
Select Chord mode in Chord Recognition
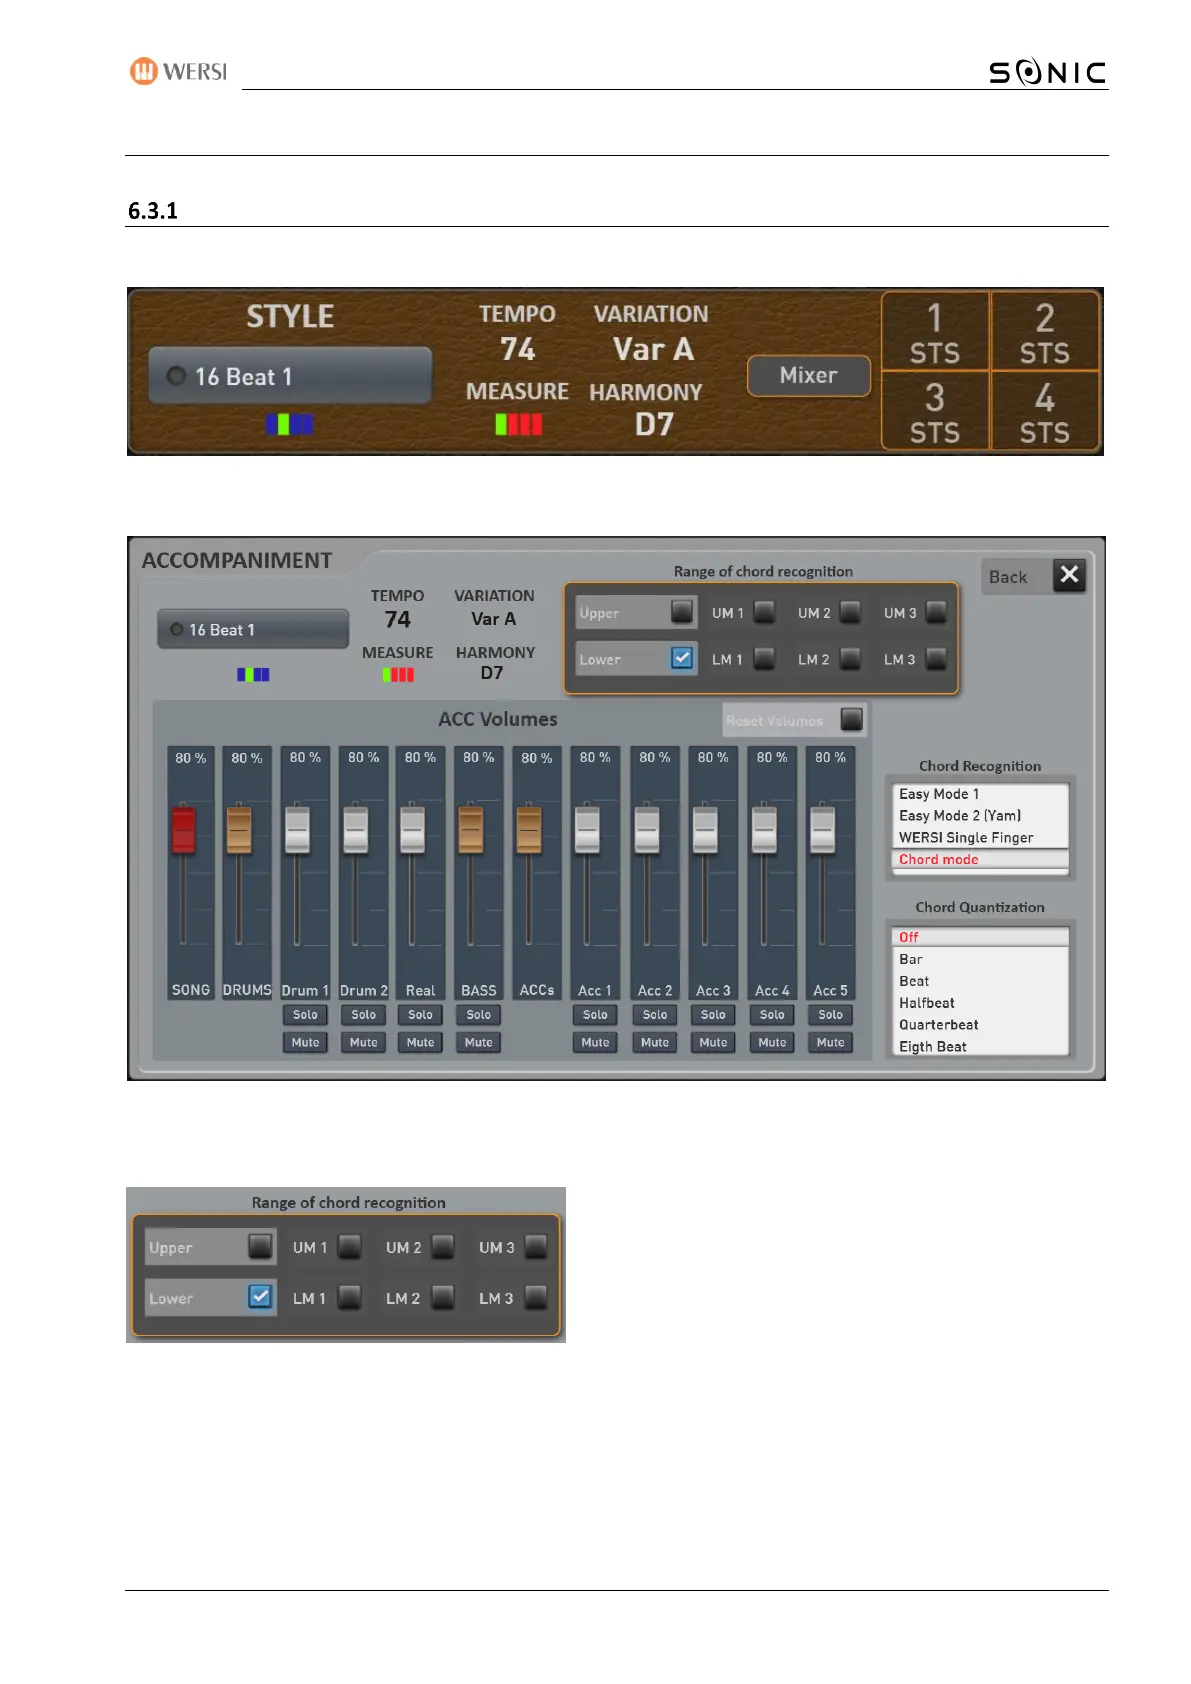[980, 860]
